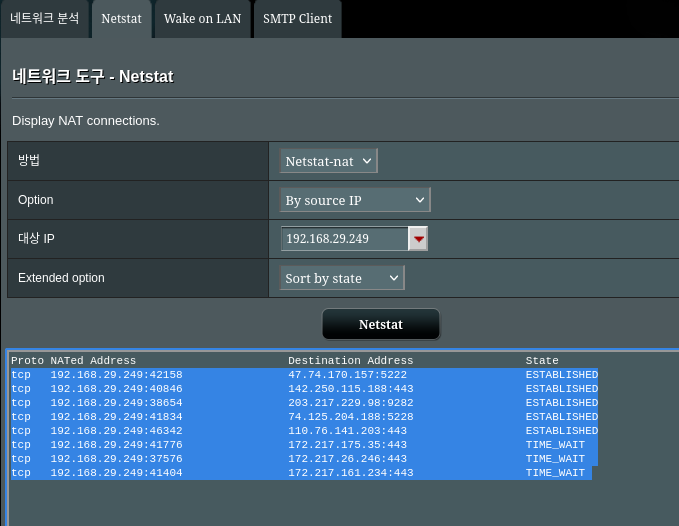Click NATed address 192.168.29.249:41776

(116, 445)
